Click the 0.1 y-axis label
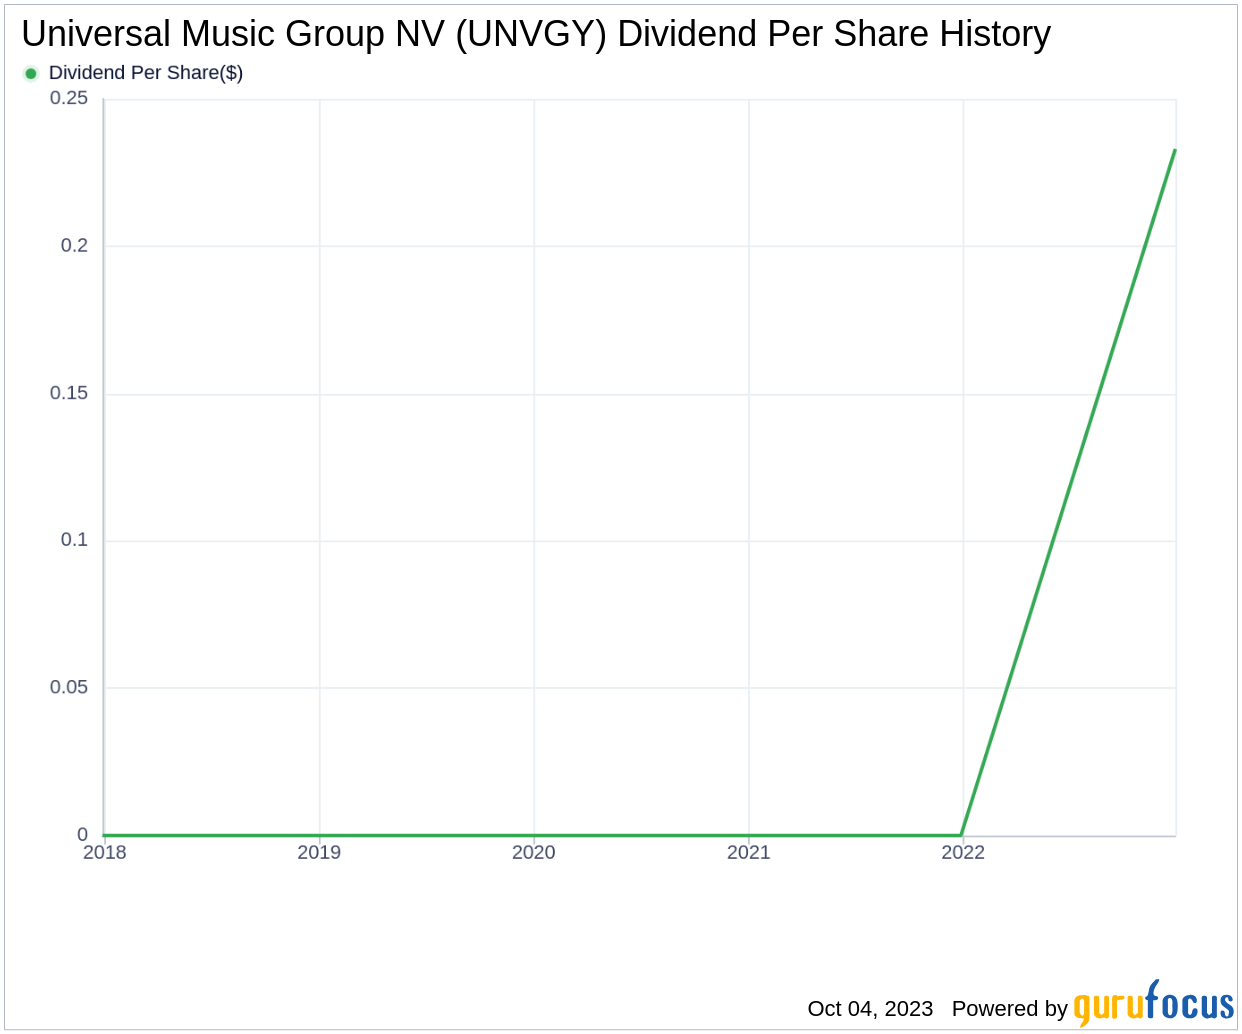1242x1034 pixels. tap(75, 540)
